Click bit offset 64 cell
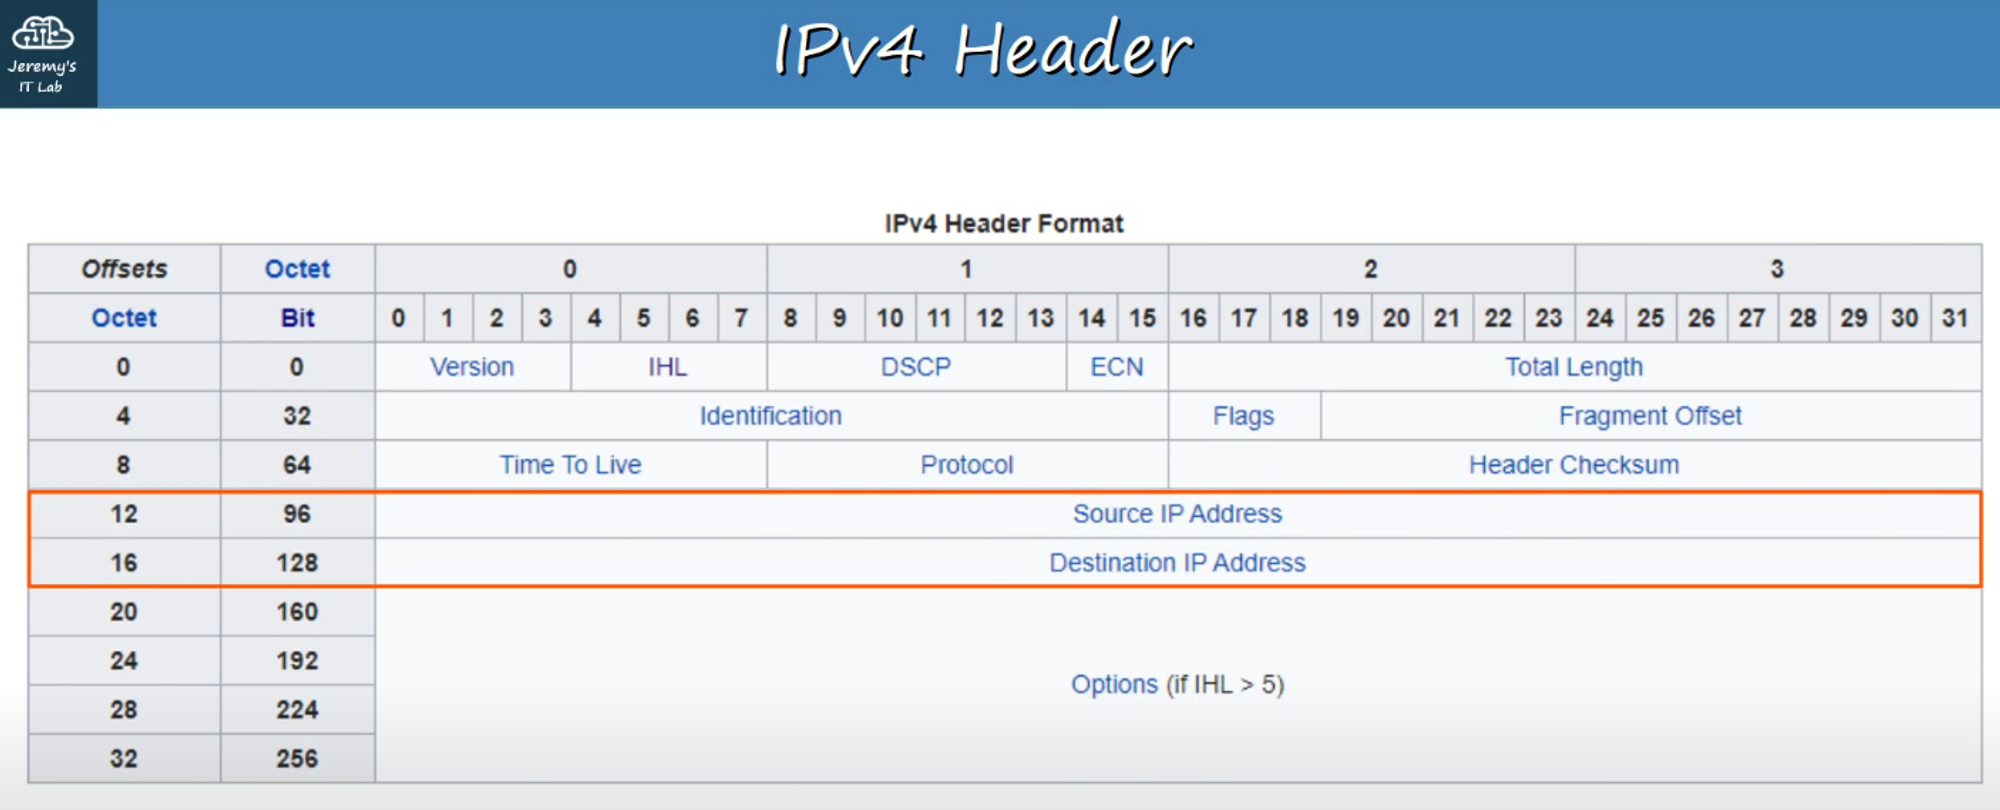2000x810 pixels. tap(297, 465)
